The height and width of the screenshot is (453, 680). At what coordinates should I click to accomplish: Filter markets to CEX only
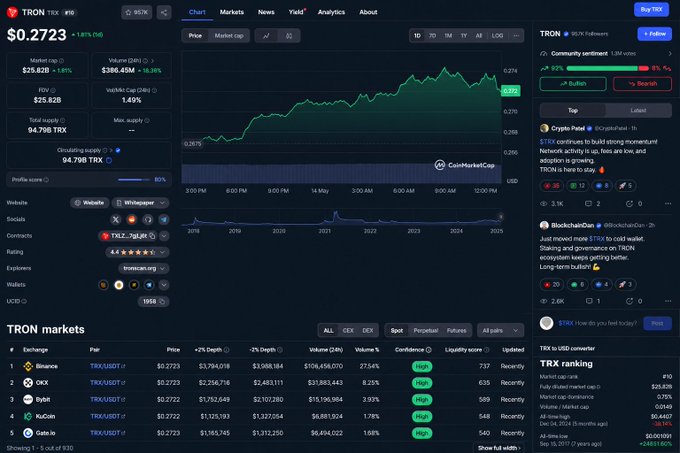(x=348, y=330)
